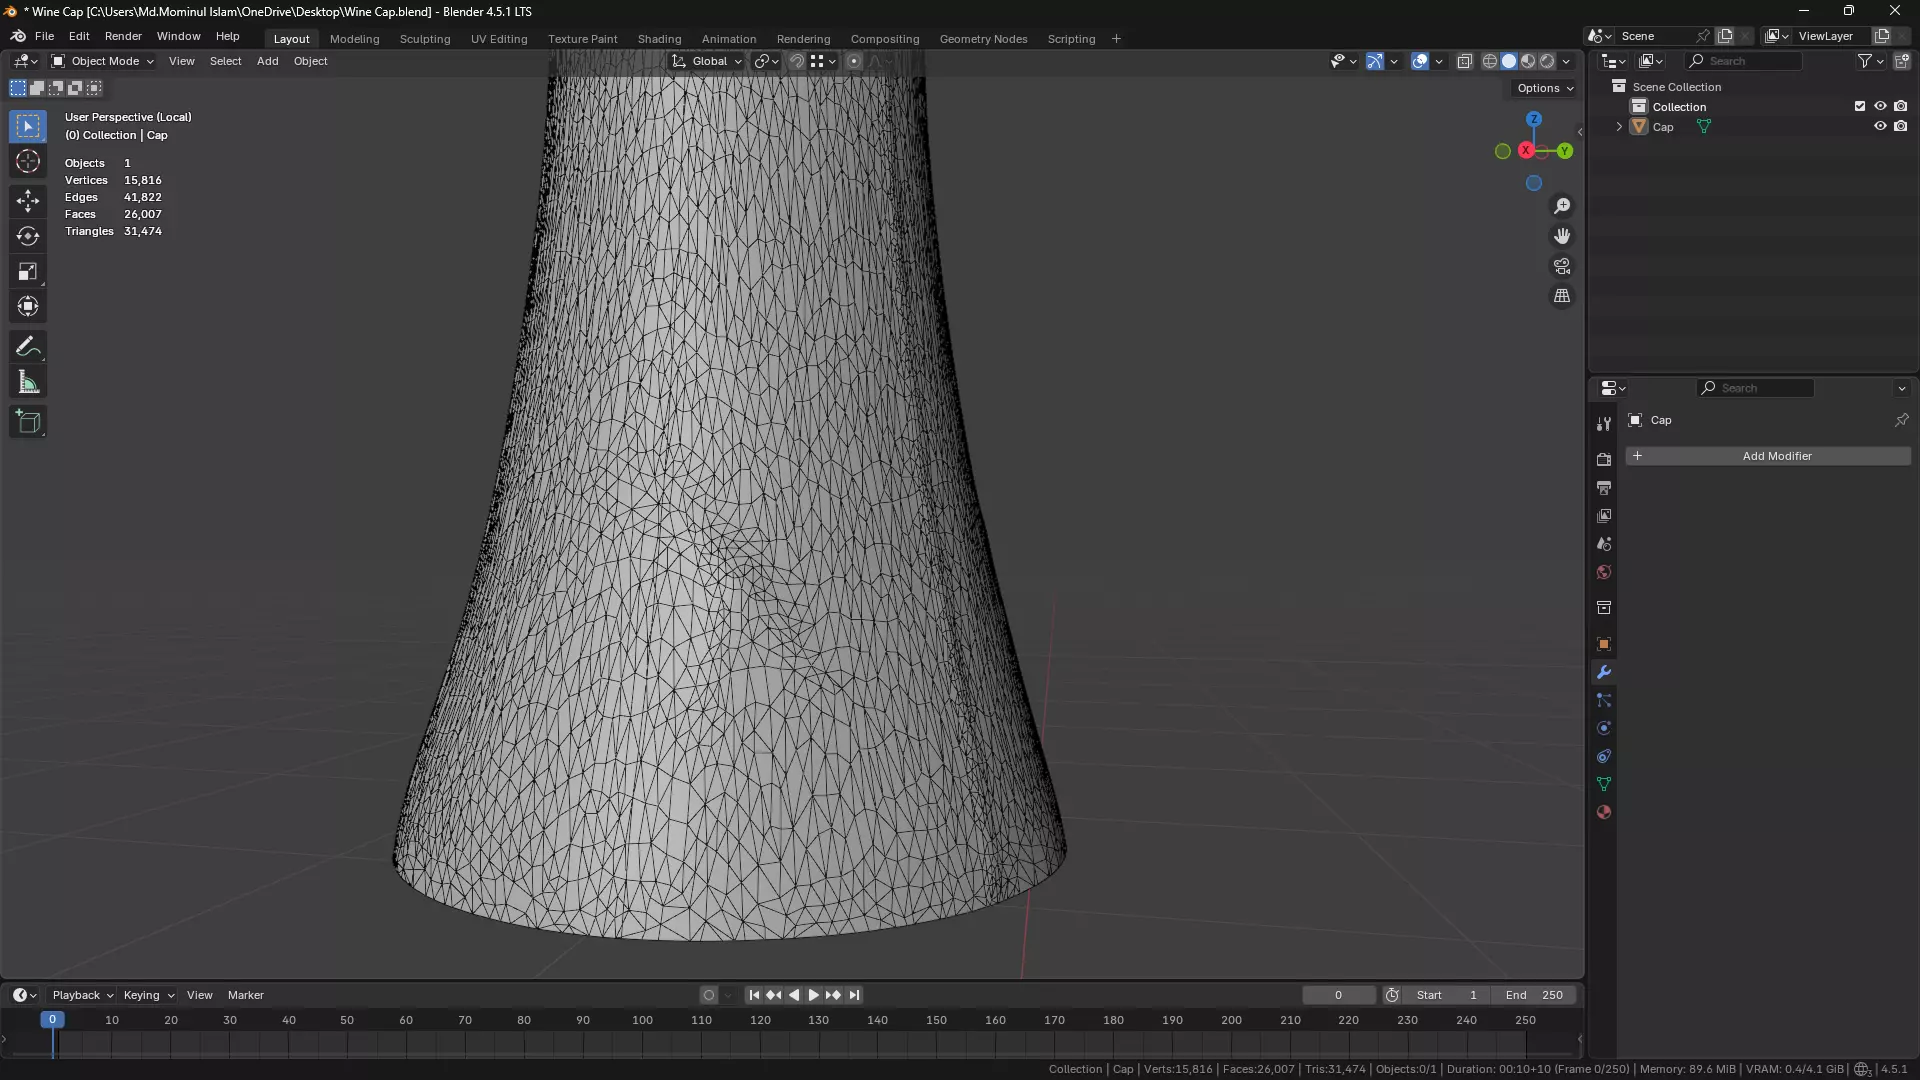The height and width of the screenshot is (1080, 1920).
Task: Toggle show gizmo button
Action: (1375, 61)
